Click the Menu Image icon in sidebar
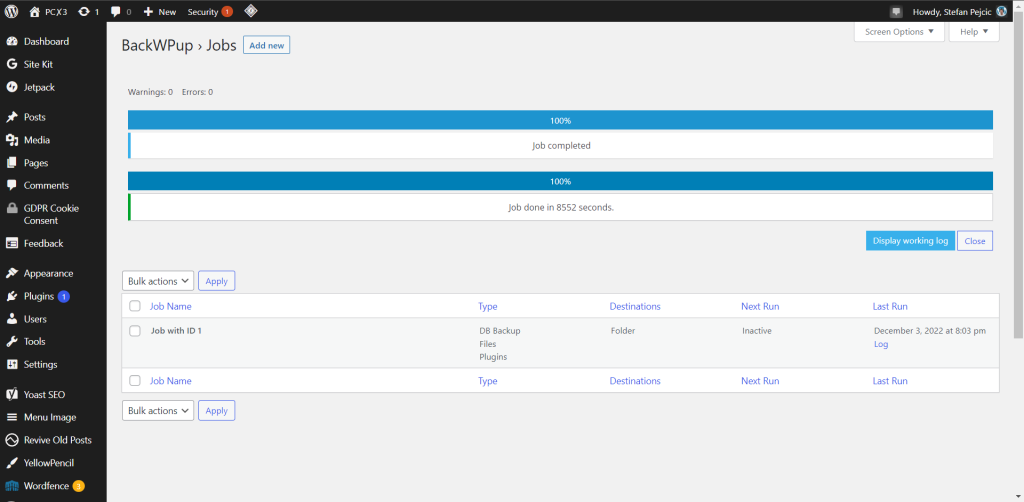Screen dimensions: 1024x502 point(12,417)
